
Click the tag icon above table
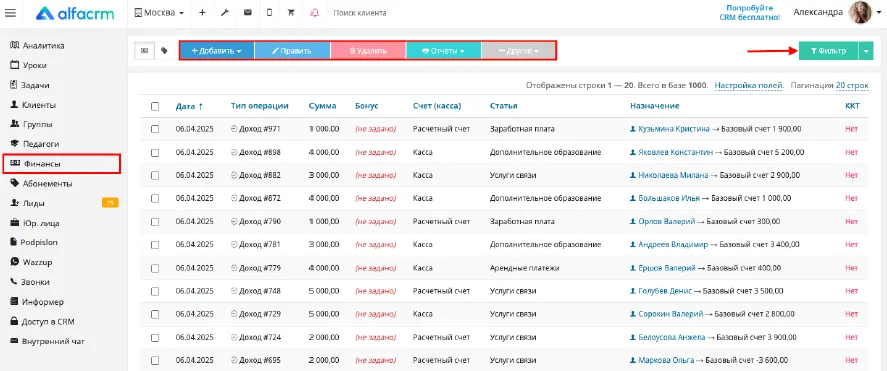(x=164, y=50)
